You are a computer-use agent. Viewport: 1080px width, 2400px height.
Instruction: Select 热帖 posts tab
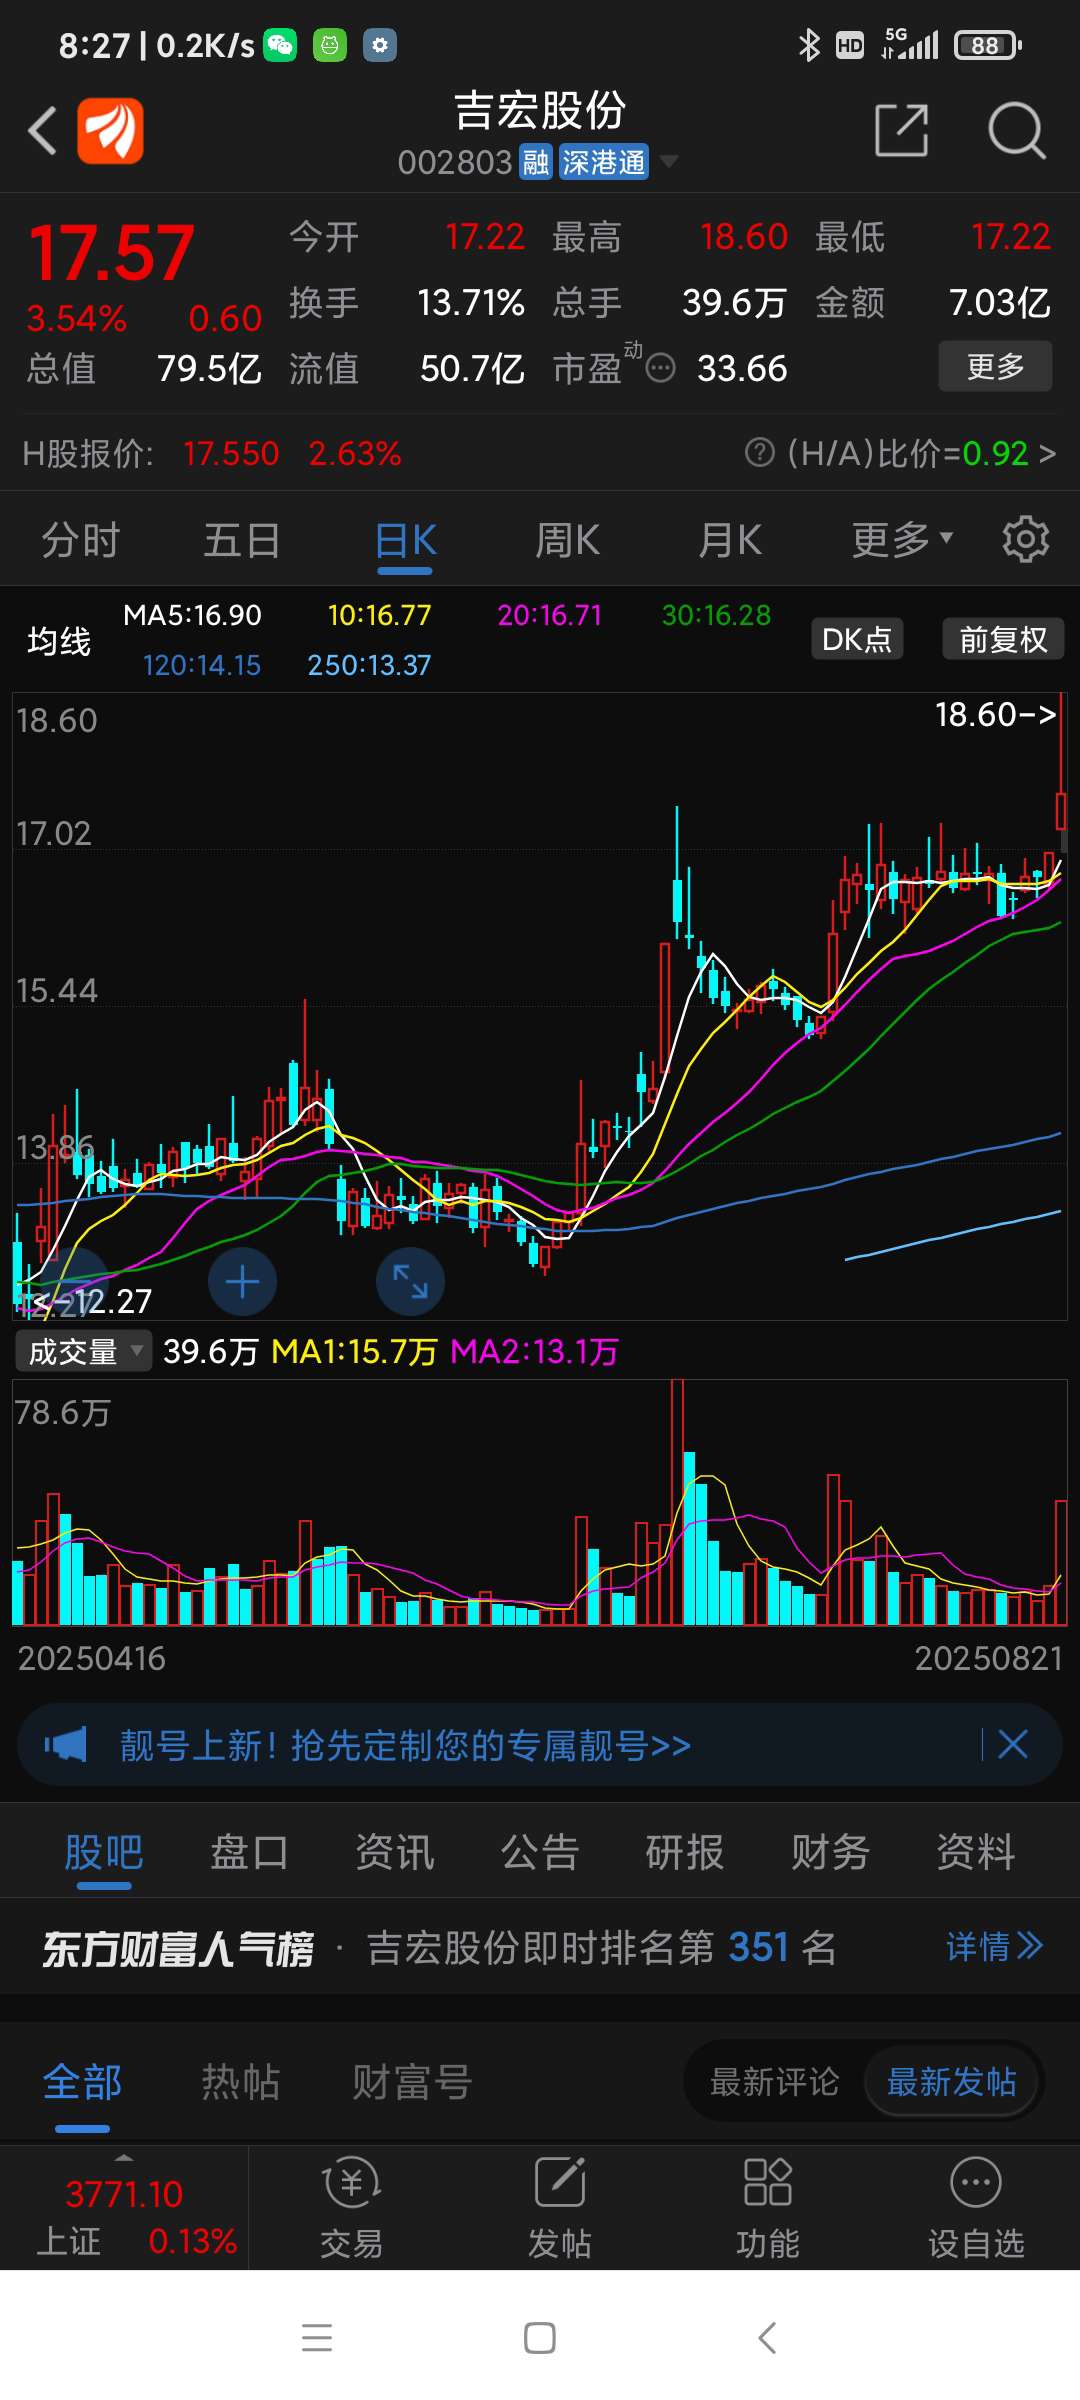241,2083
